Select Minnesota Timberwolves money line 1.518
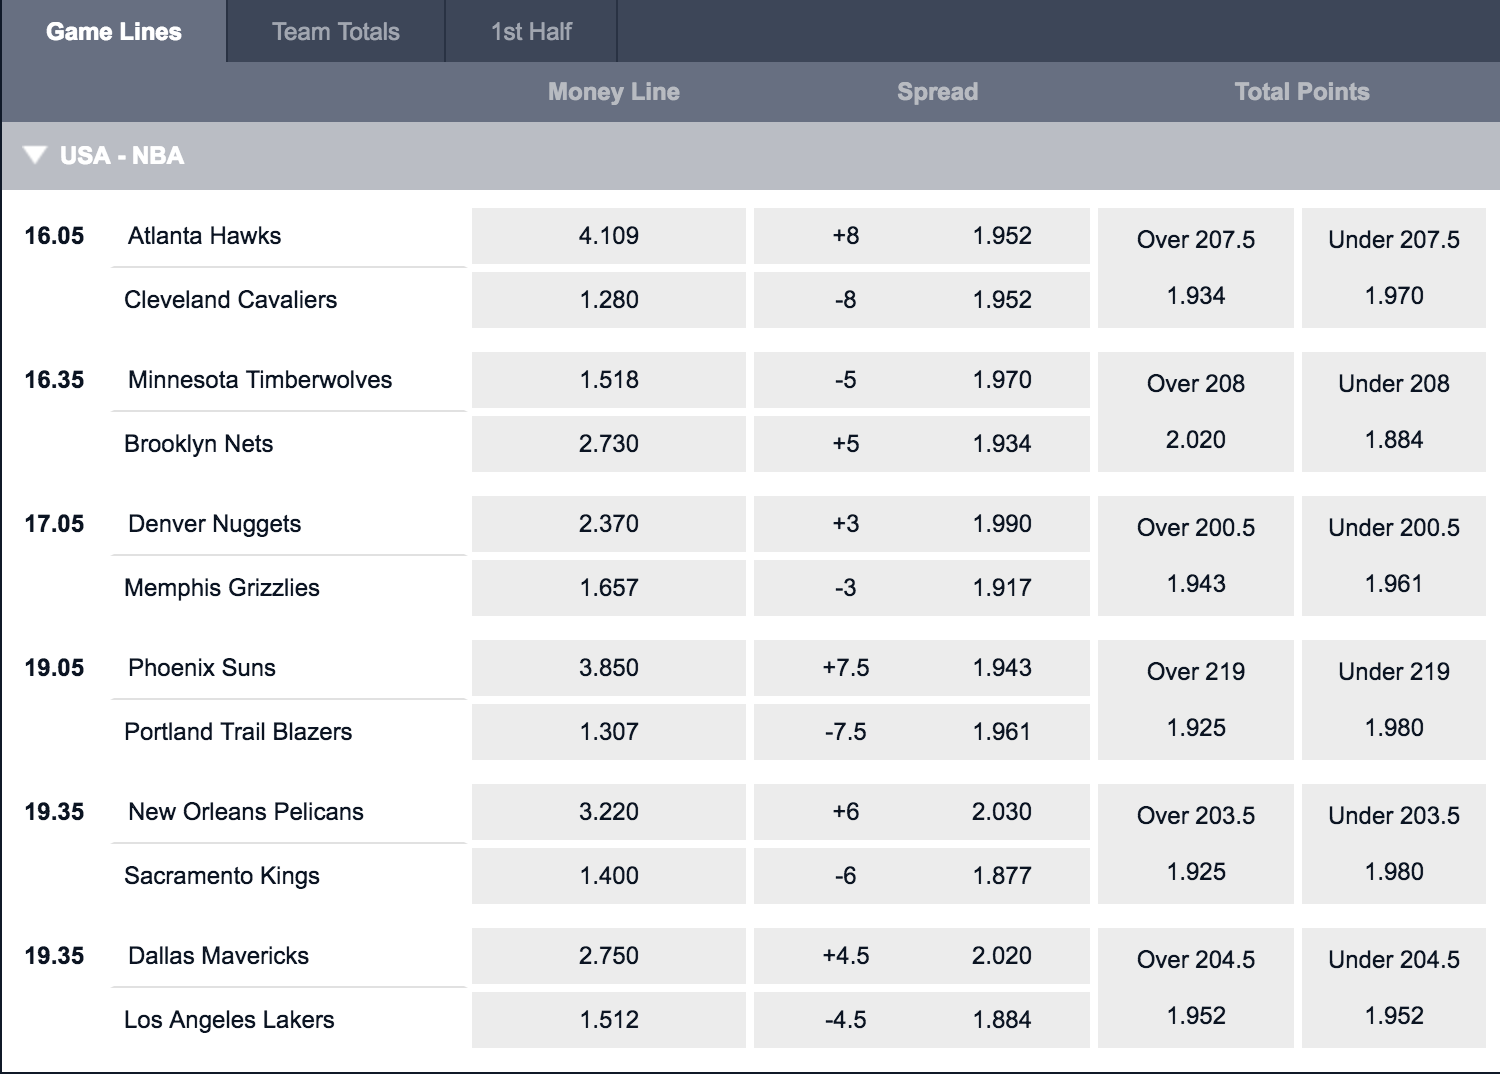 coord(609,380)
